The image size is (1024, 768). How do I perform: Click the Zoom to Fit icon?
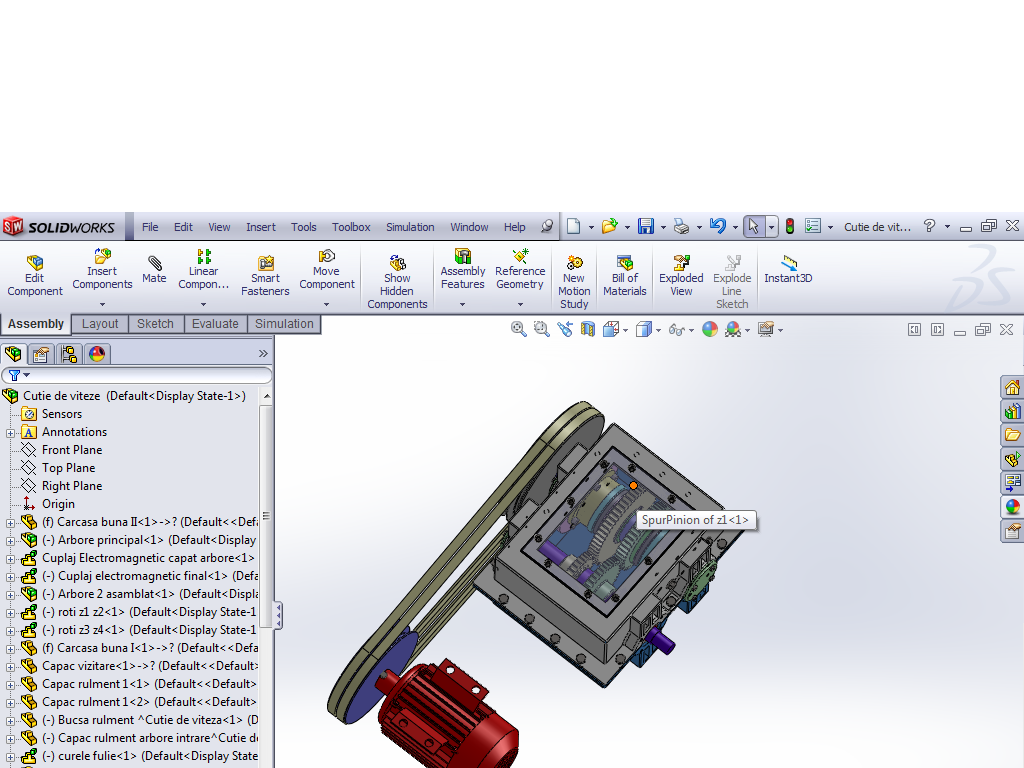tap(519, 329)
